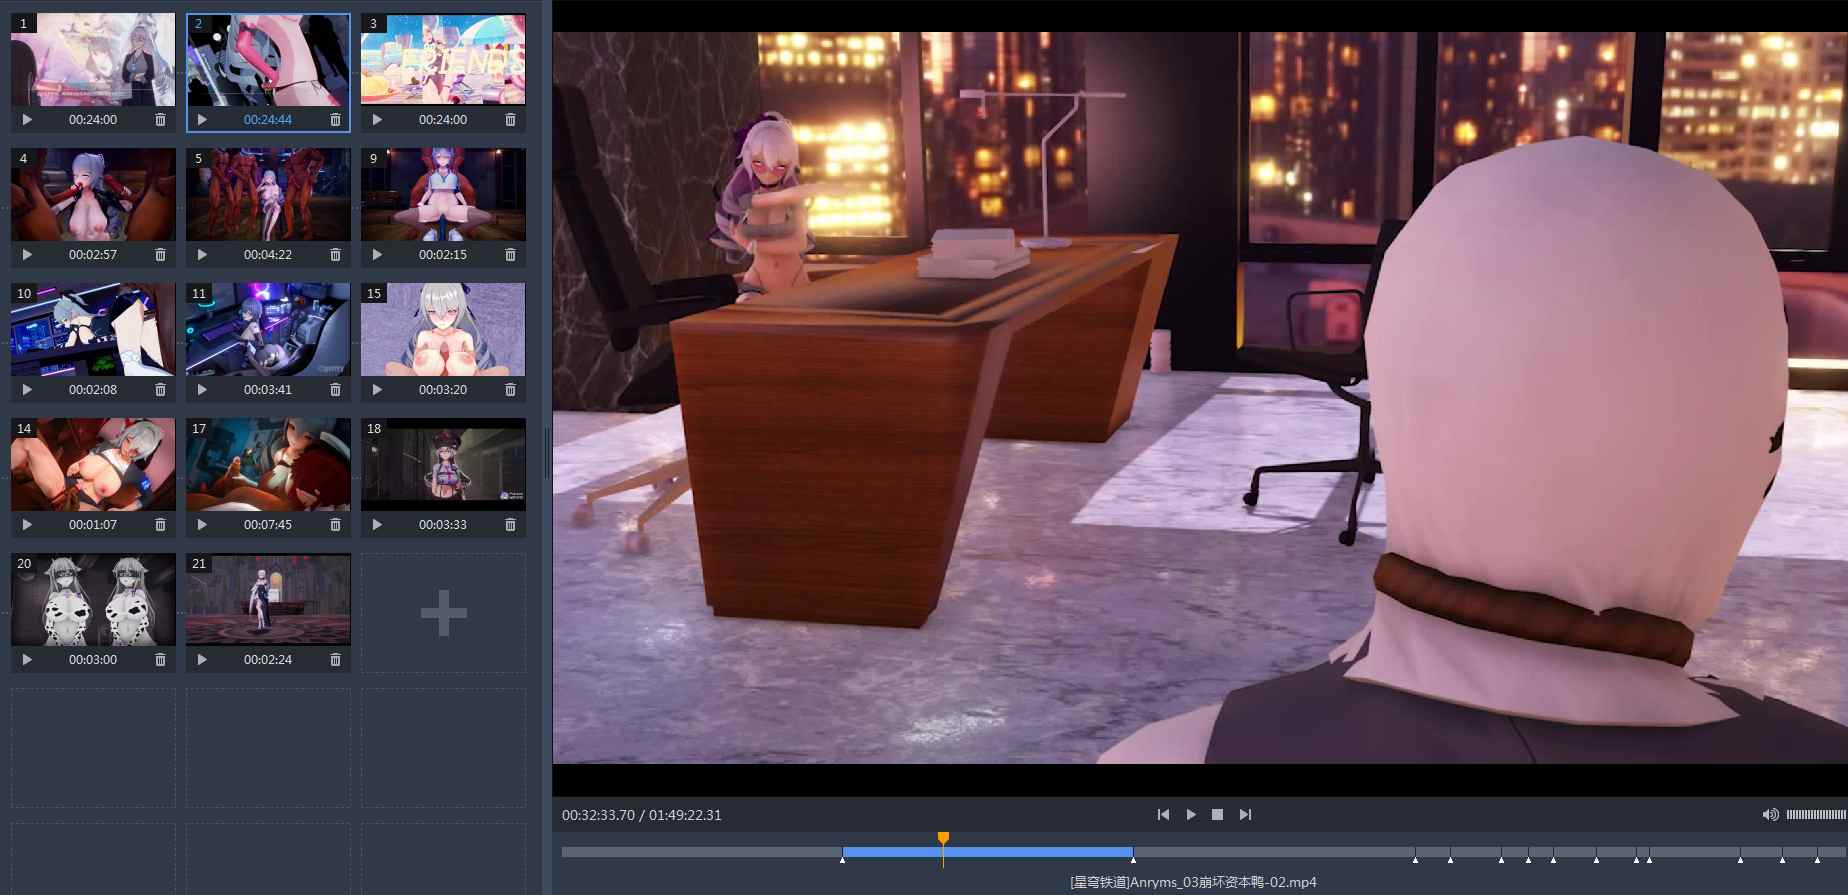
Task: Click the 00:07:45 duration of clip 17
Action: point(268,525)
